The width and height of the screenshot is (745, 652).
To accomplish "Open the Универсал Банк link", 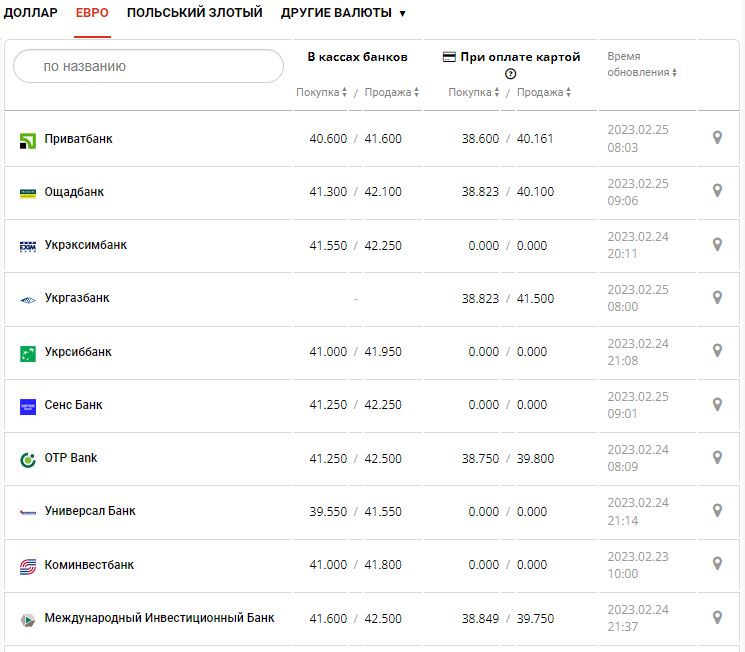I will [x=90, y=511].
